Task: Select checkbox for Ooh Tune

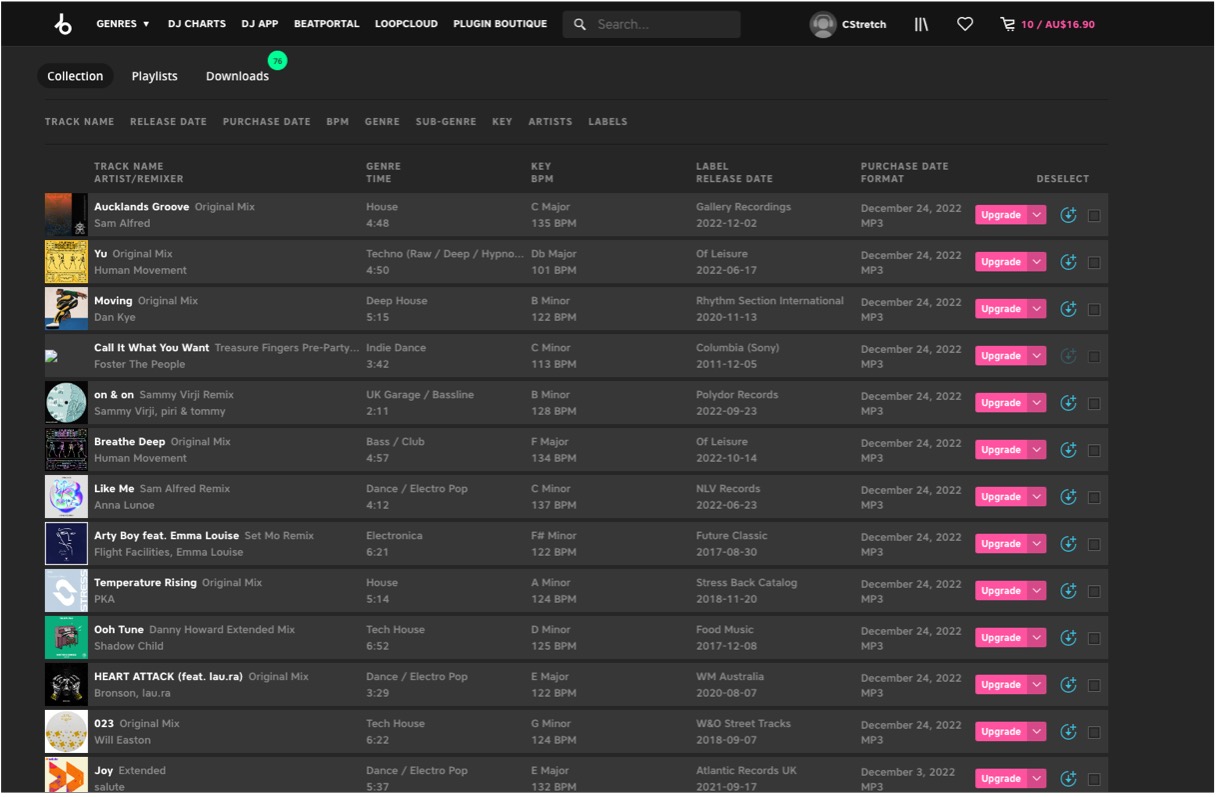Action: 1094,639
